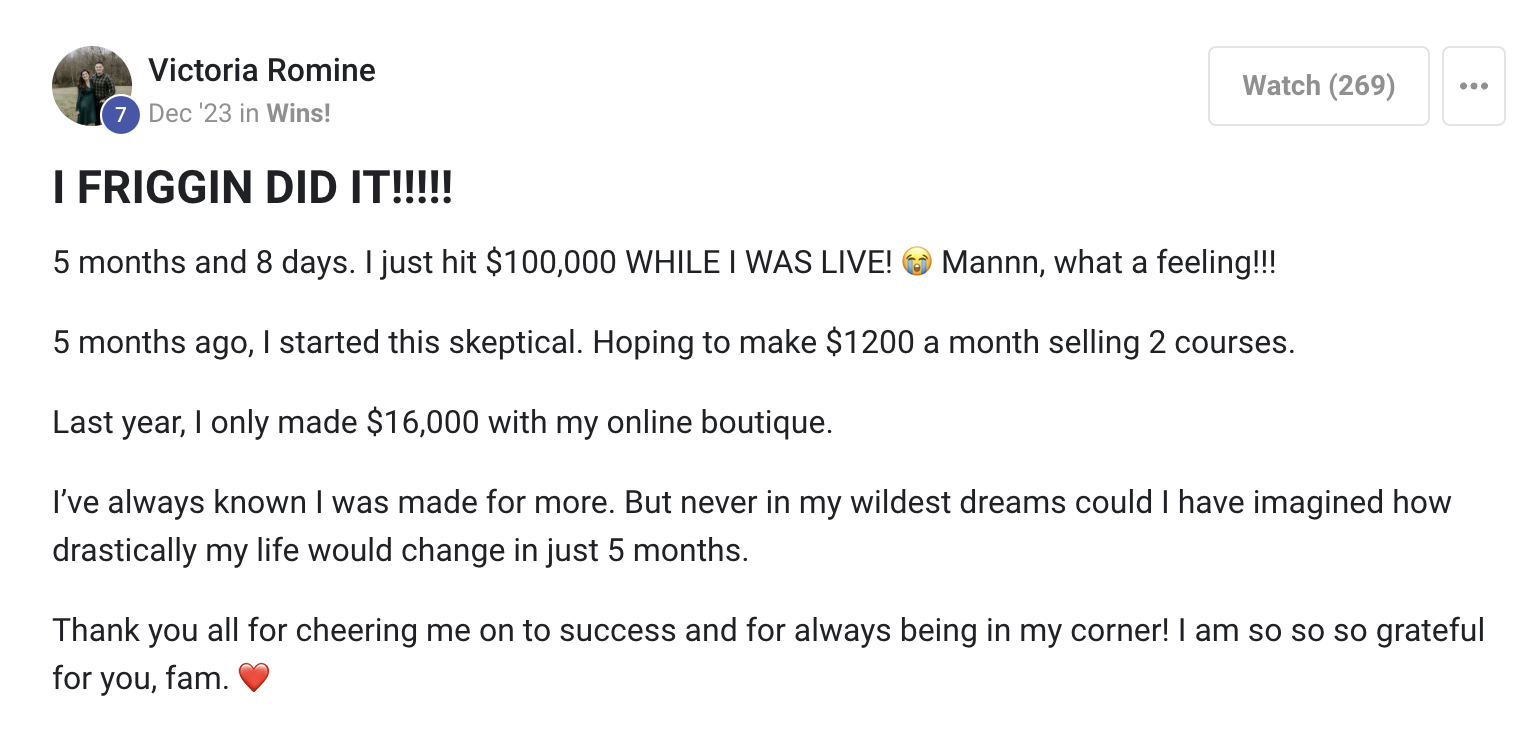Screen dimensions: 1538x740
Task: Click the Dec '23 post date
Action: pyautogui.click(x=189, y=113)
